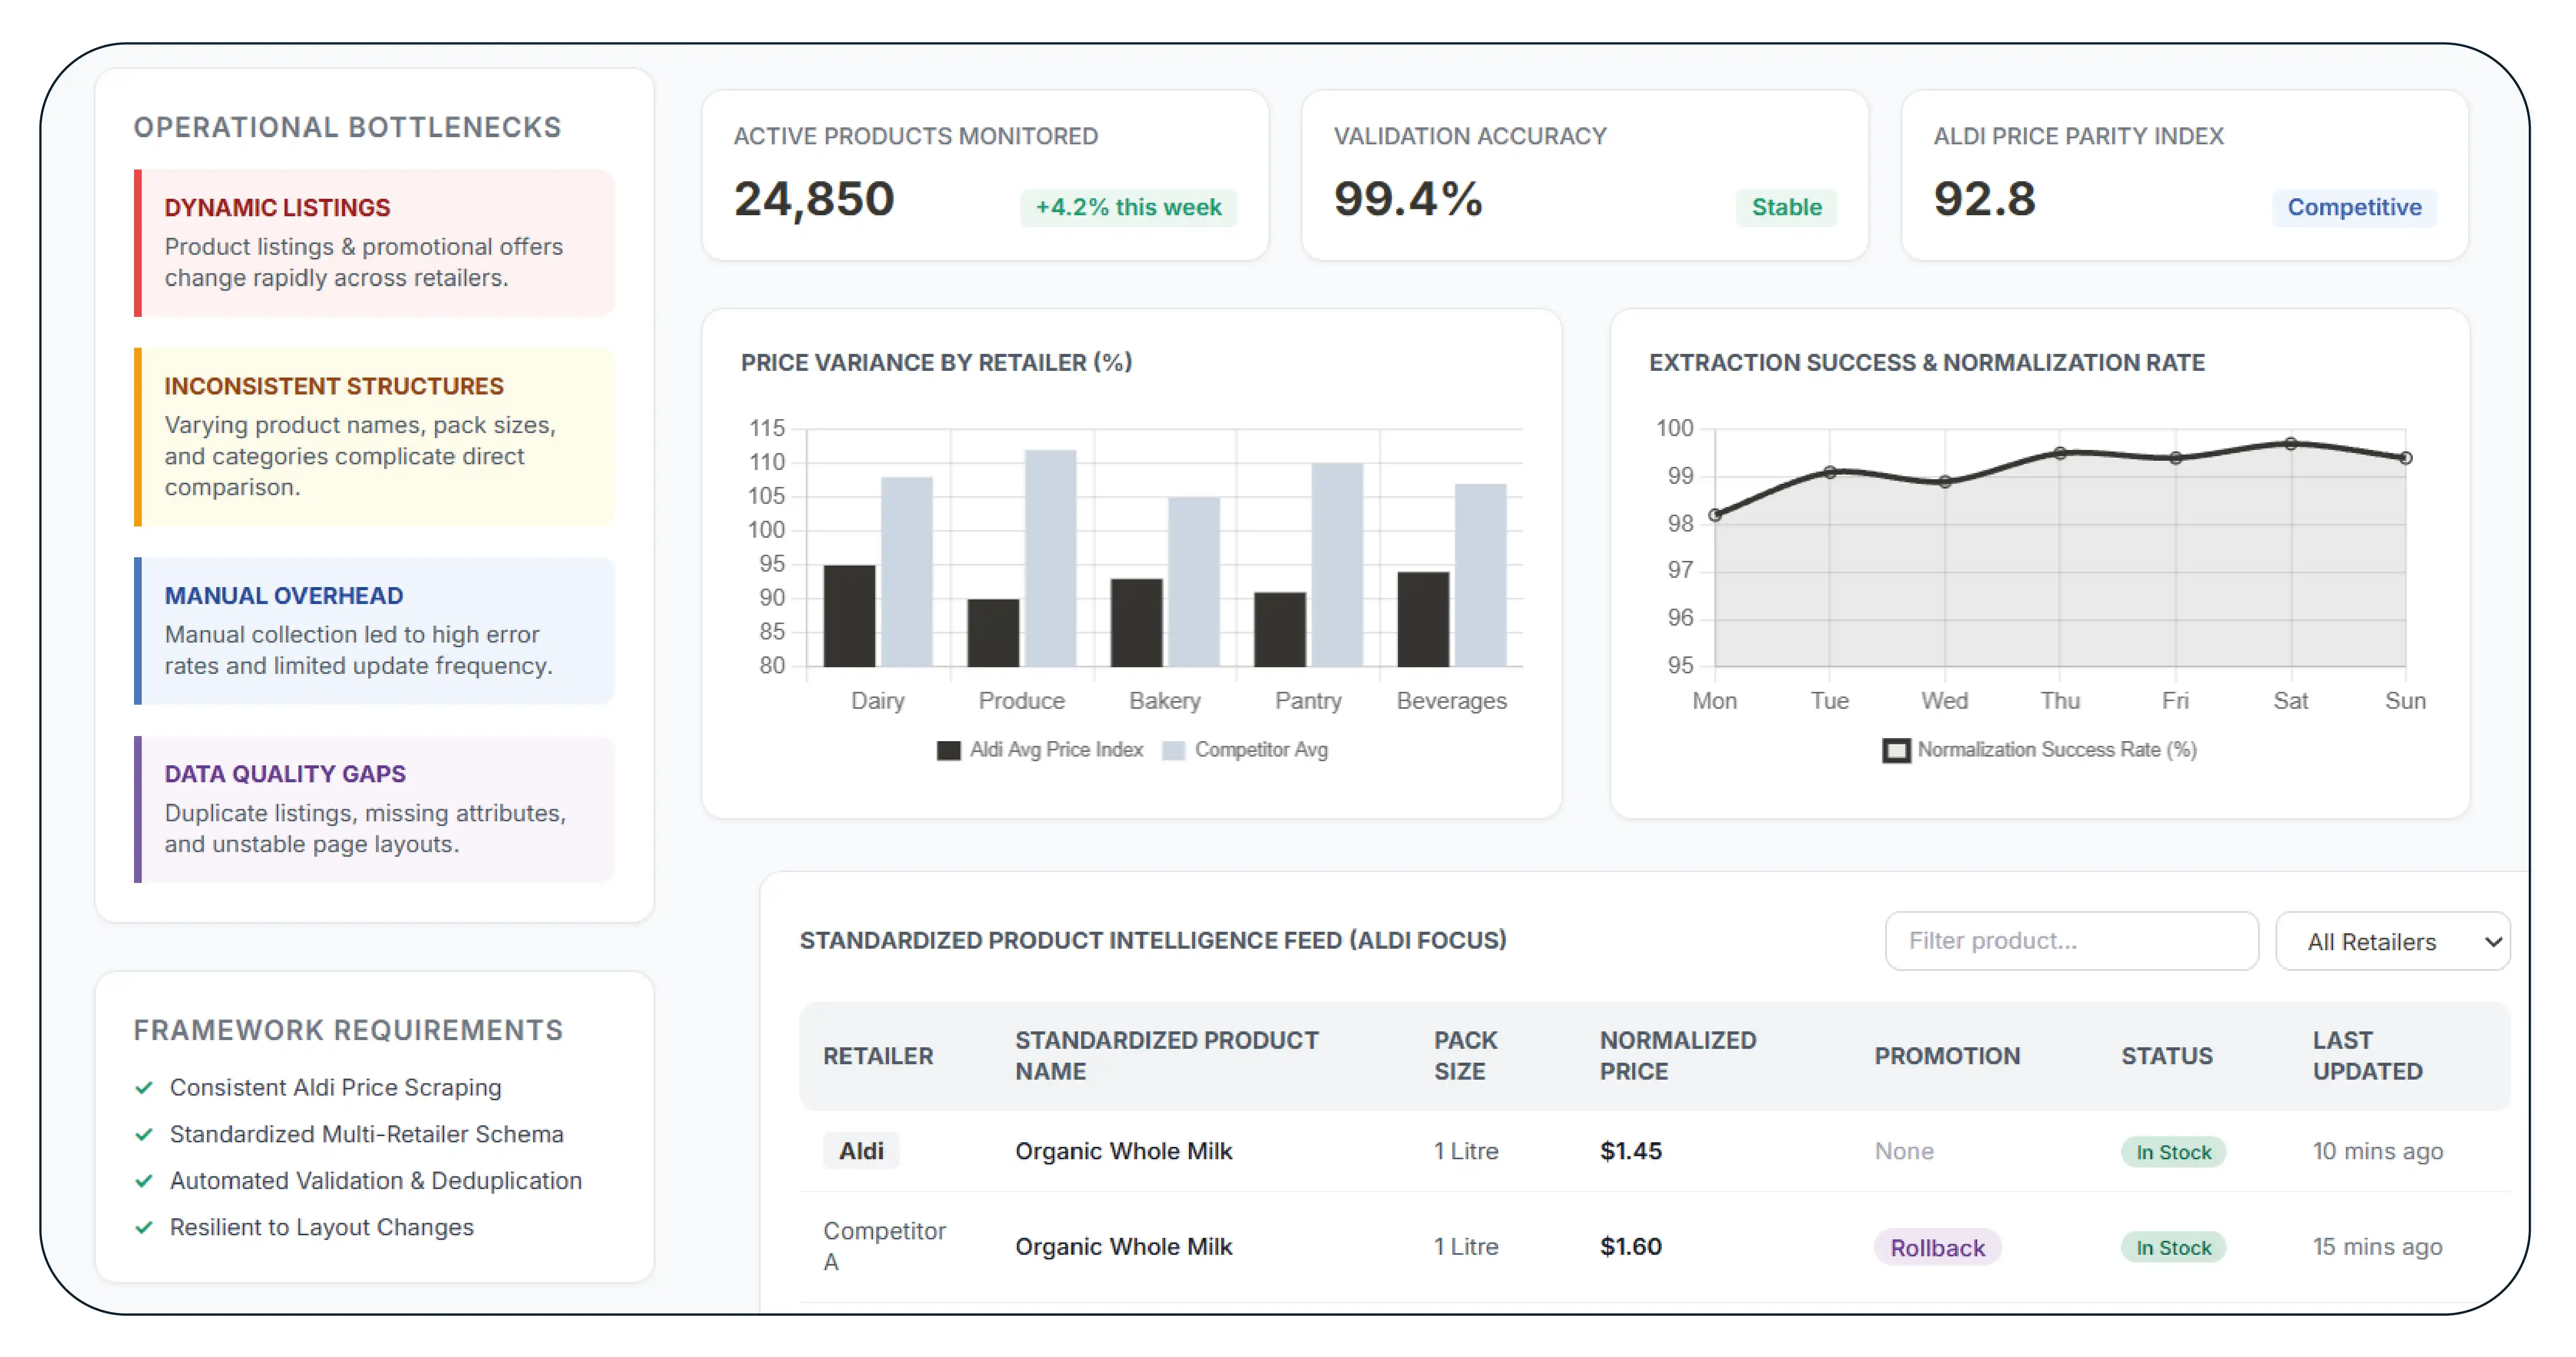Toggle the Aldi Avg Price Index legend swatch
Image resolution: width=2576 pixels, height=1357 pixels.
[x=948, y=750]
